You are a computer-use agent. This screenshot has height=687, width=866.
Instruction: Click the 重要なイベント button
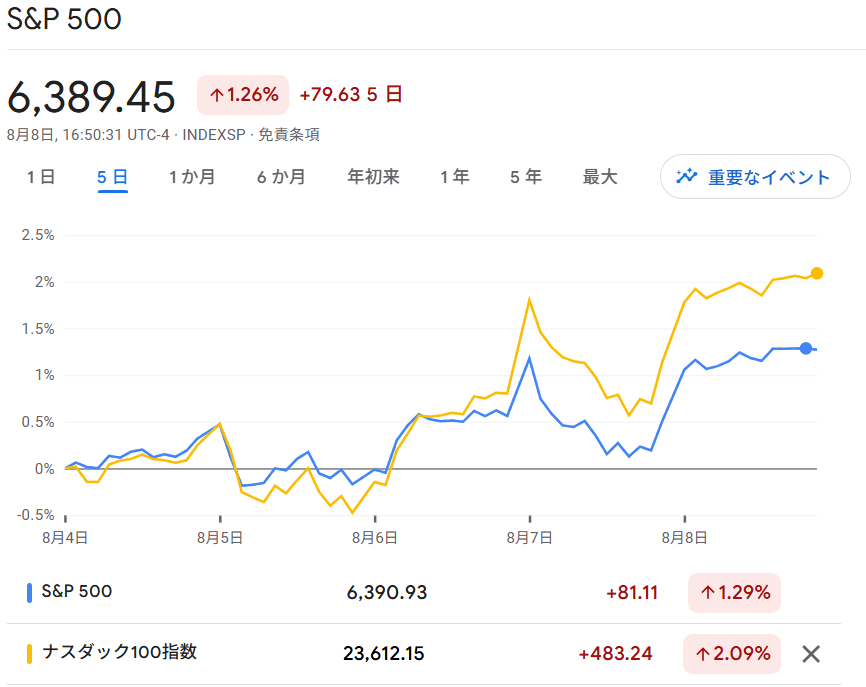755,177
